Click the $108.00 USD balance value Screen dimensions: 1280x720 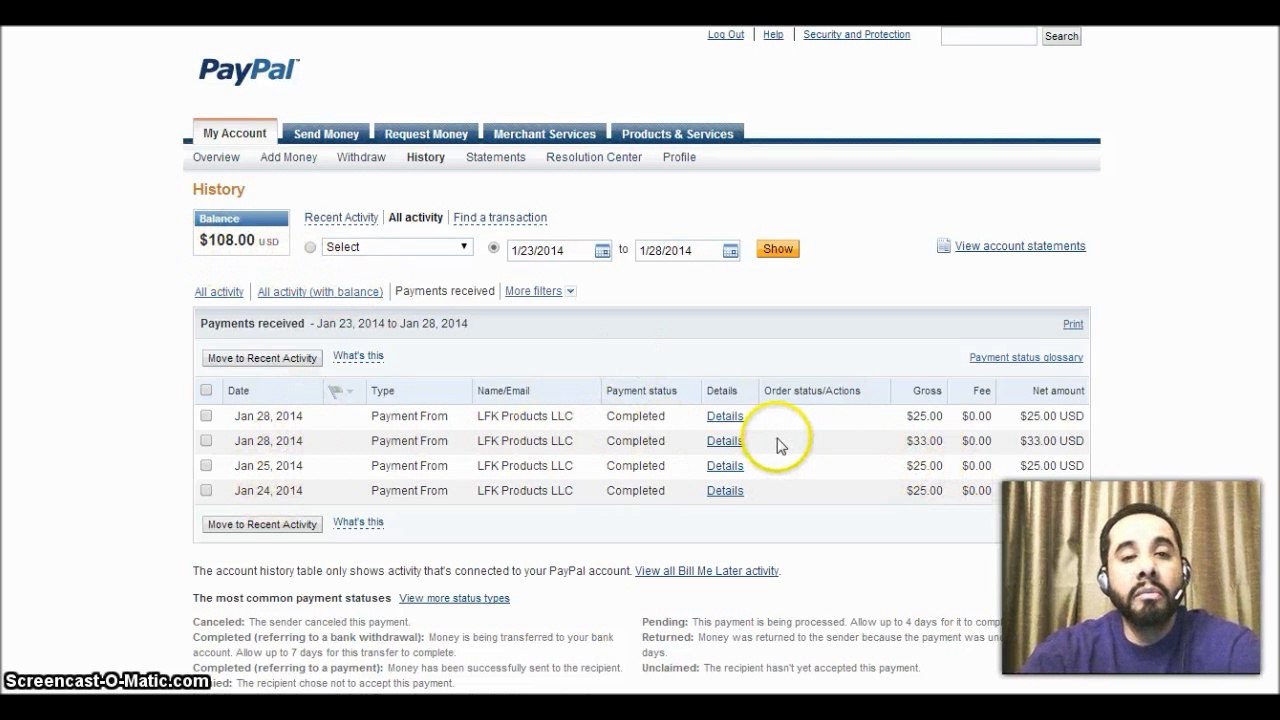[240, 240]
